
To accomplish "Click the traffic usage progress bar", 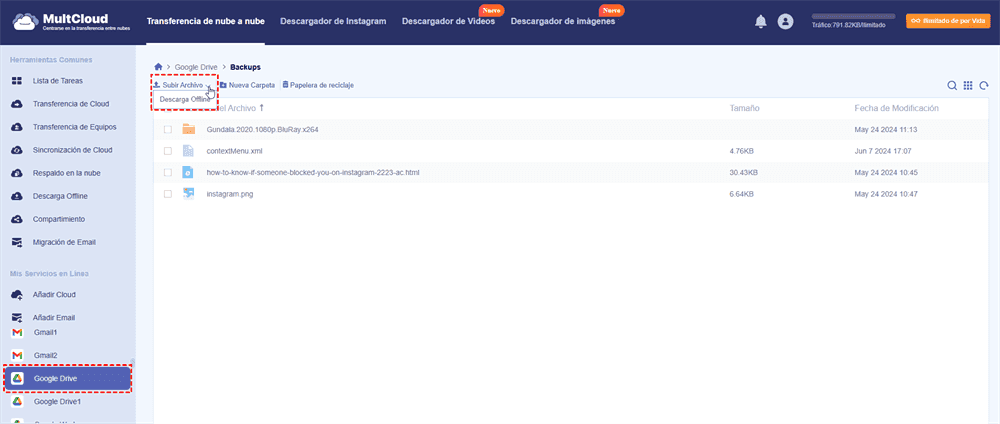I will point(853,17).
